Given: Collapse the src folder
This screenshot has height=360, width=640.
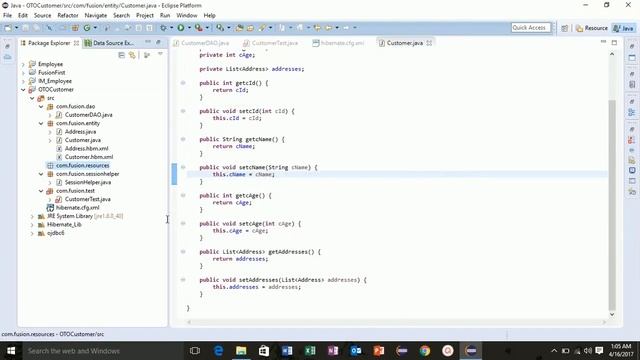Looking at the screenshot, I should coord(32,98).
